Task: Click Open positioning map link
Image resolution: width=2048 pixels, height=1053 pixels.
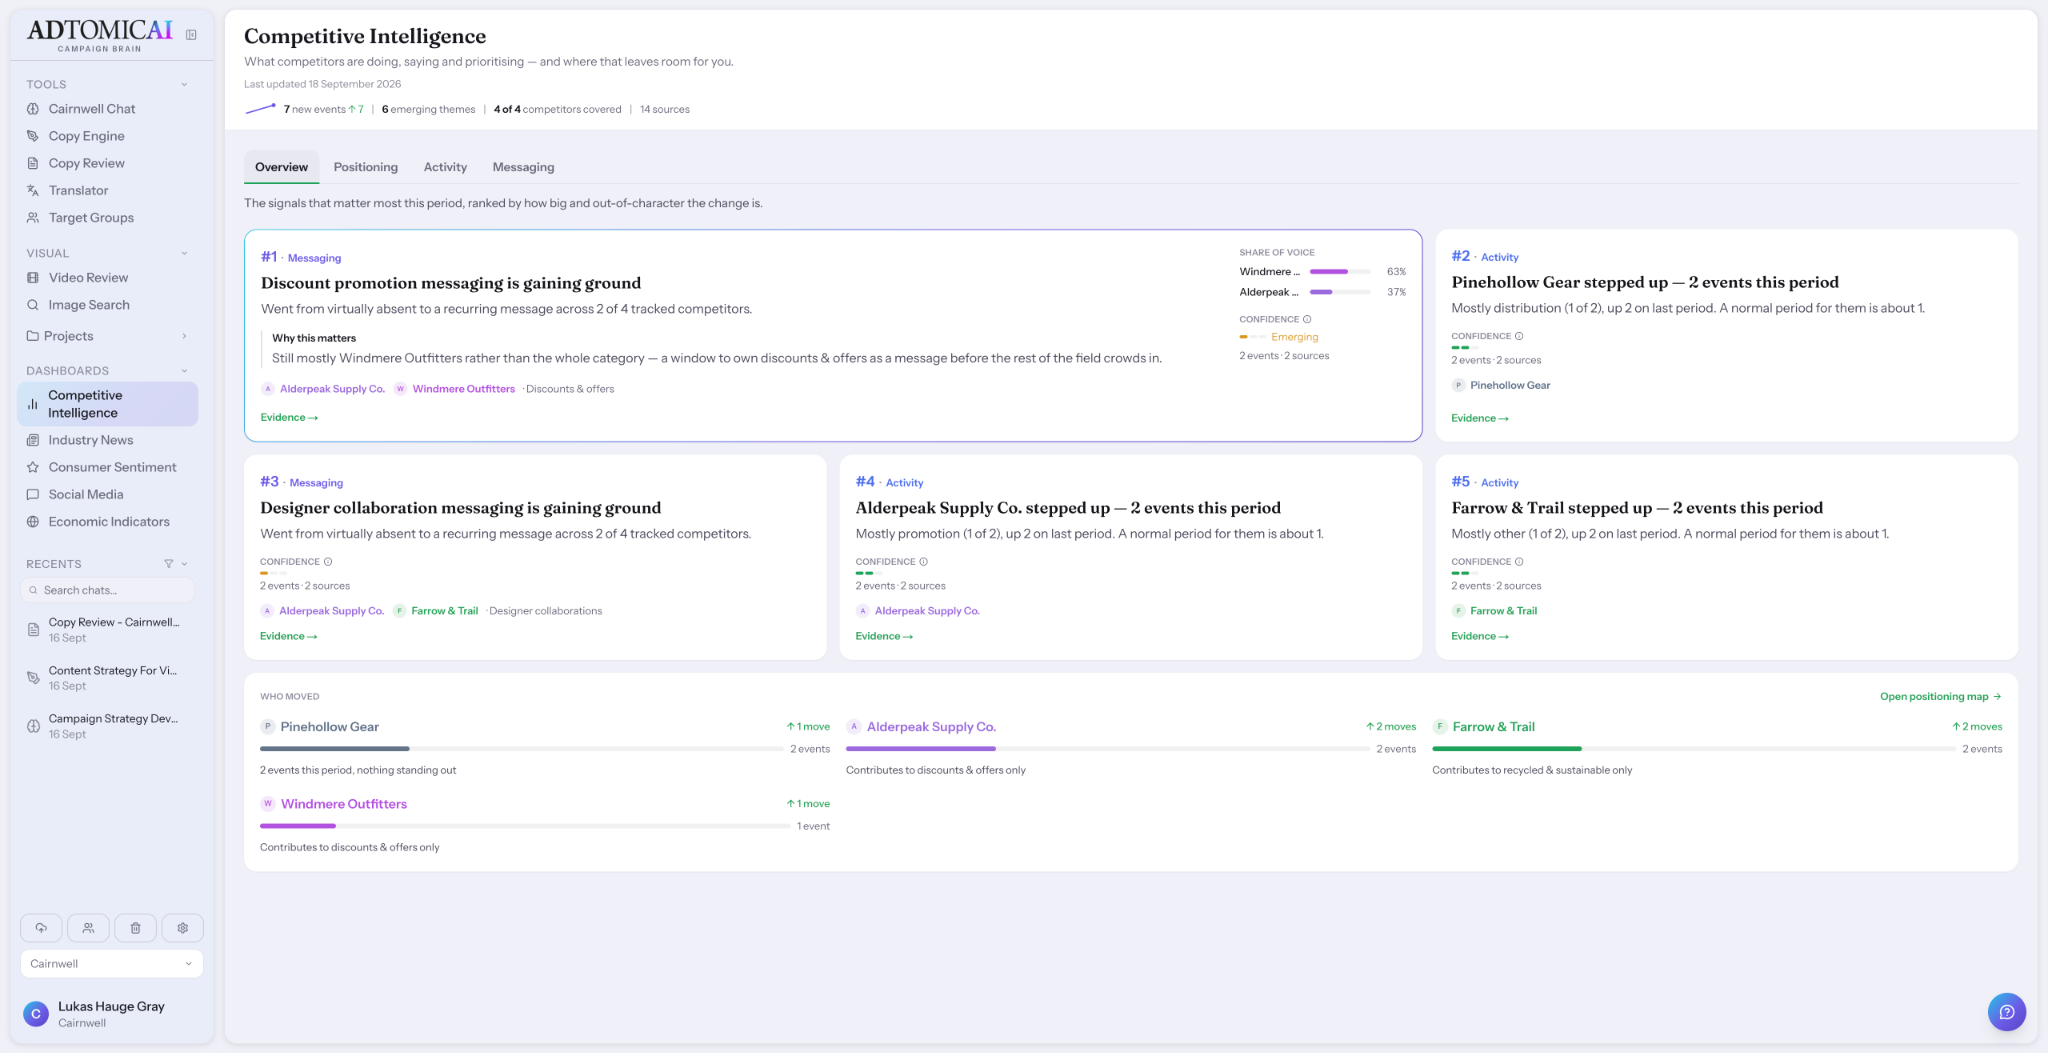Action: tap(1940, 697)
